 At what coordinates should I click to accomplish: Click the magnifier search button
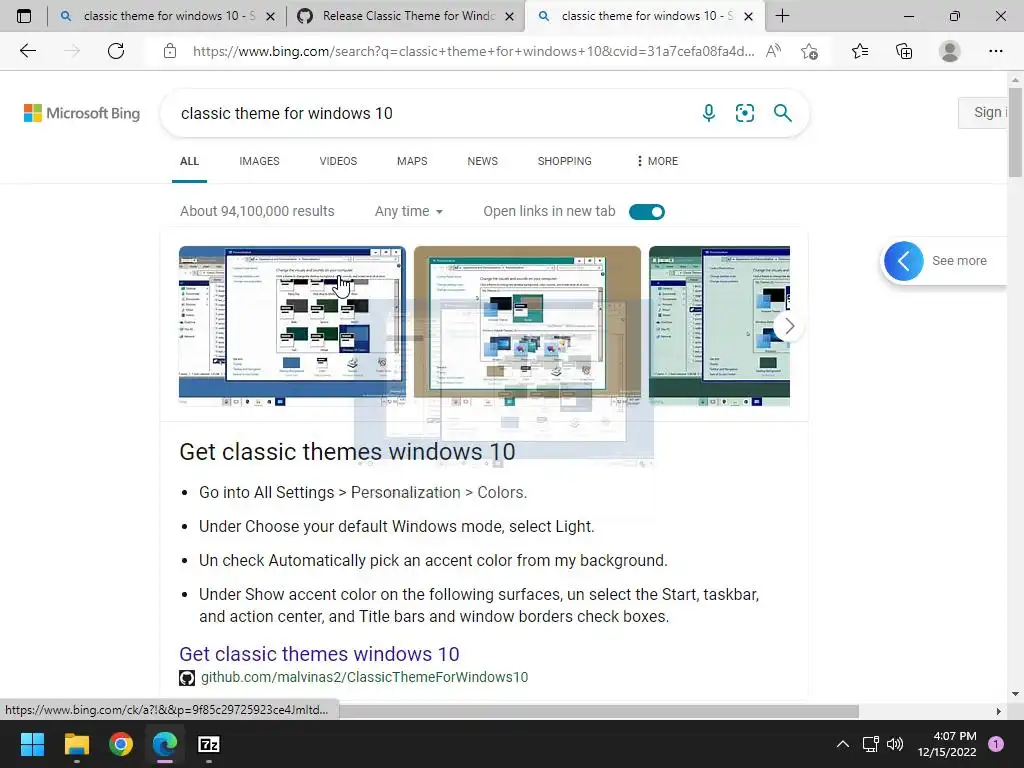782,113
